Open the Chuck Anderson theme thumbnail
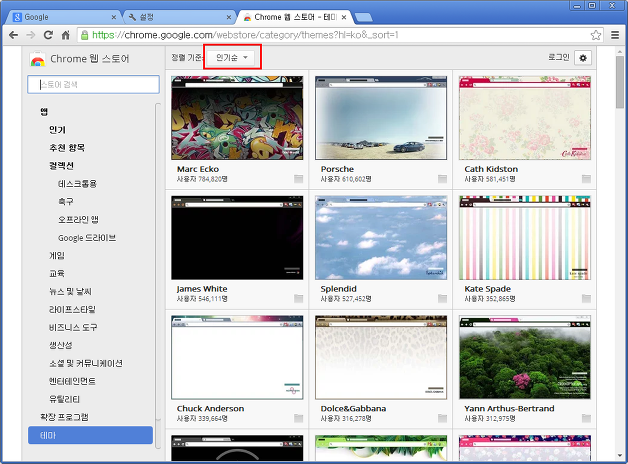This screenshot has height=464, width=628. pyautogui.click(x=237, y=357)
